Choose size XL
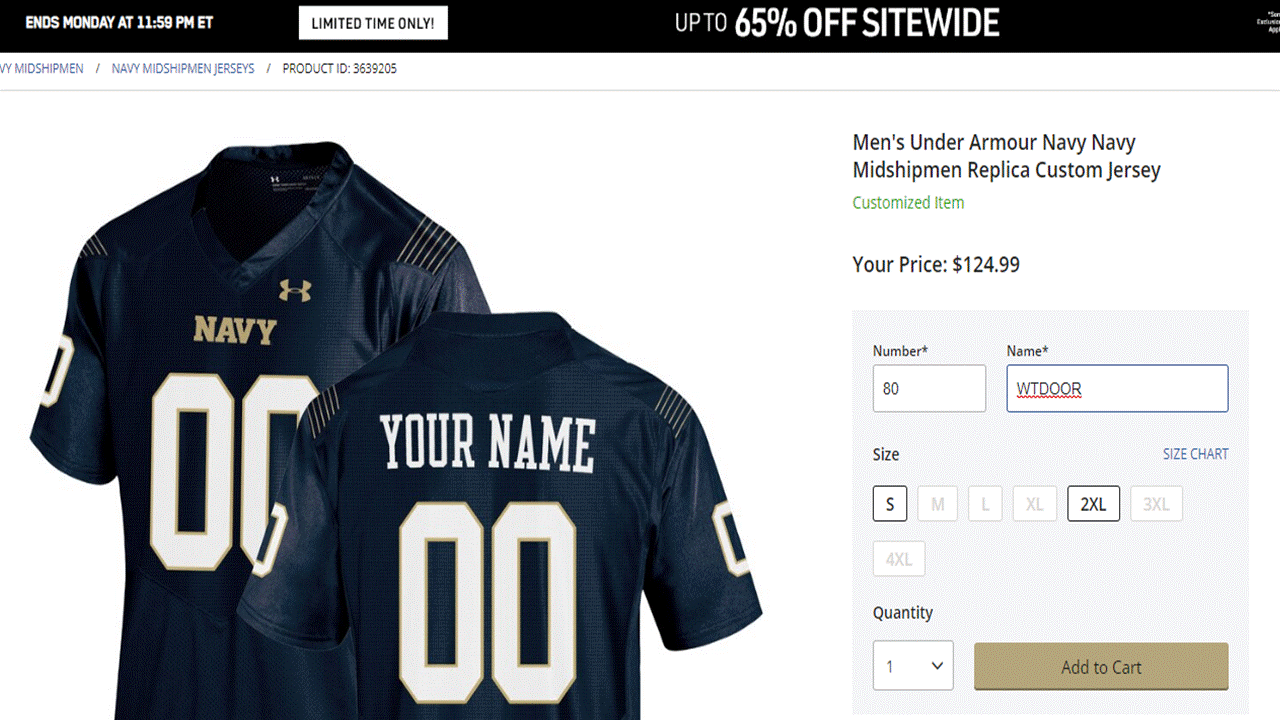Image resolution: width=1280 pixels, height=720 pixels. coord(1034,504)
